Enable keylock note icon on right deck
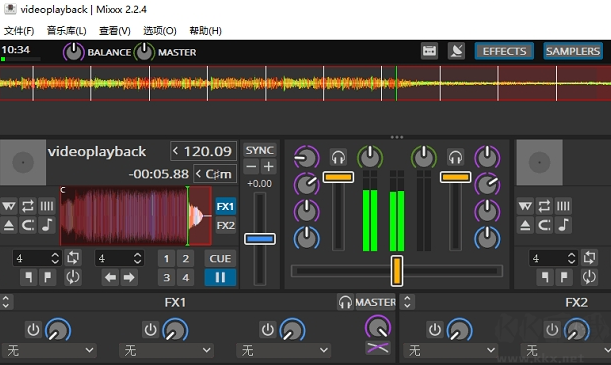This screenshot has width=611, height=365. [x=563, y=225]
